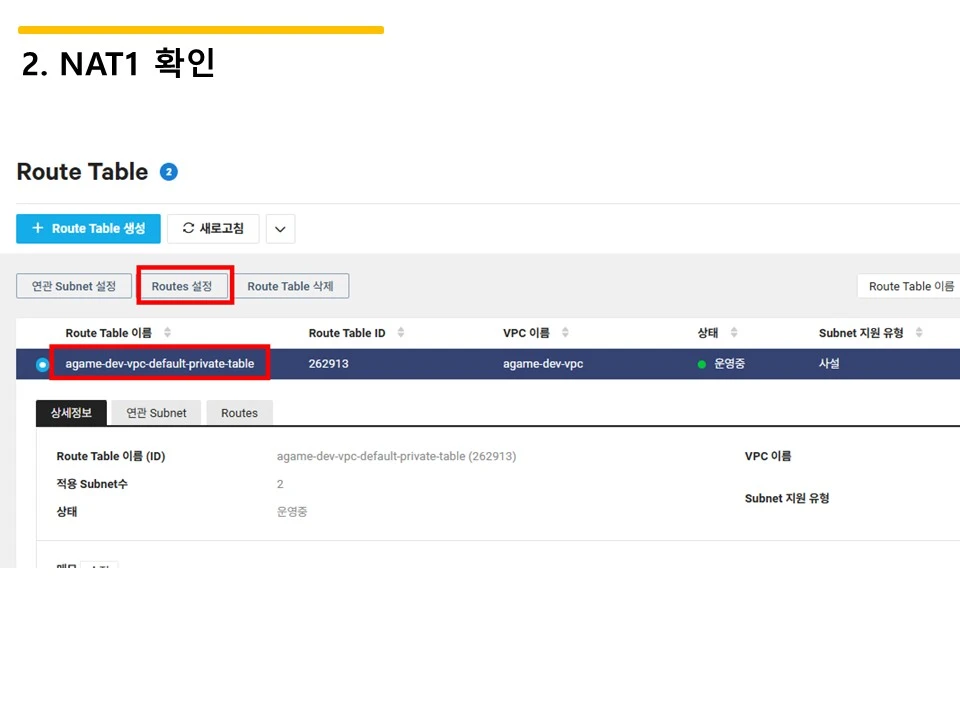Click the Route Table 생성 button

pyautogui.click(x=88, y=228)
